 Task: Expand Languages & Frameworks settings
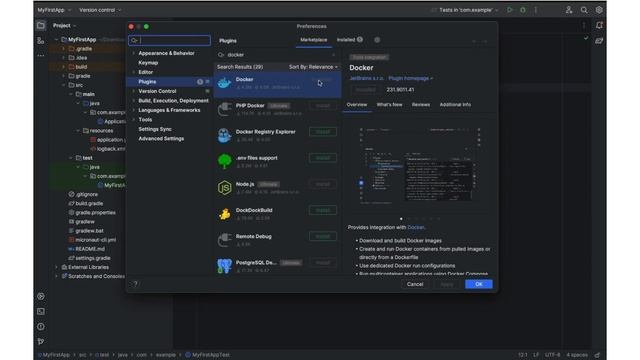click(x=133, y=110)
